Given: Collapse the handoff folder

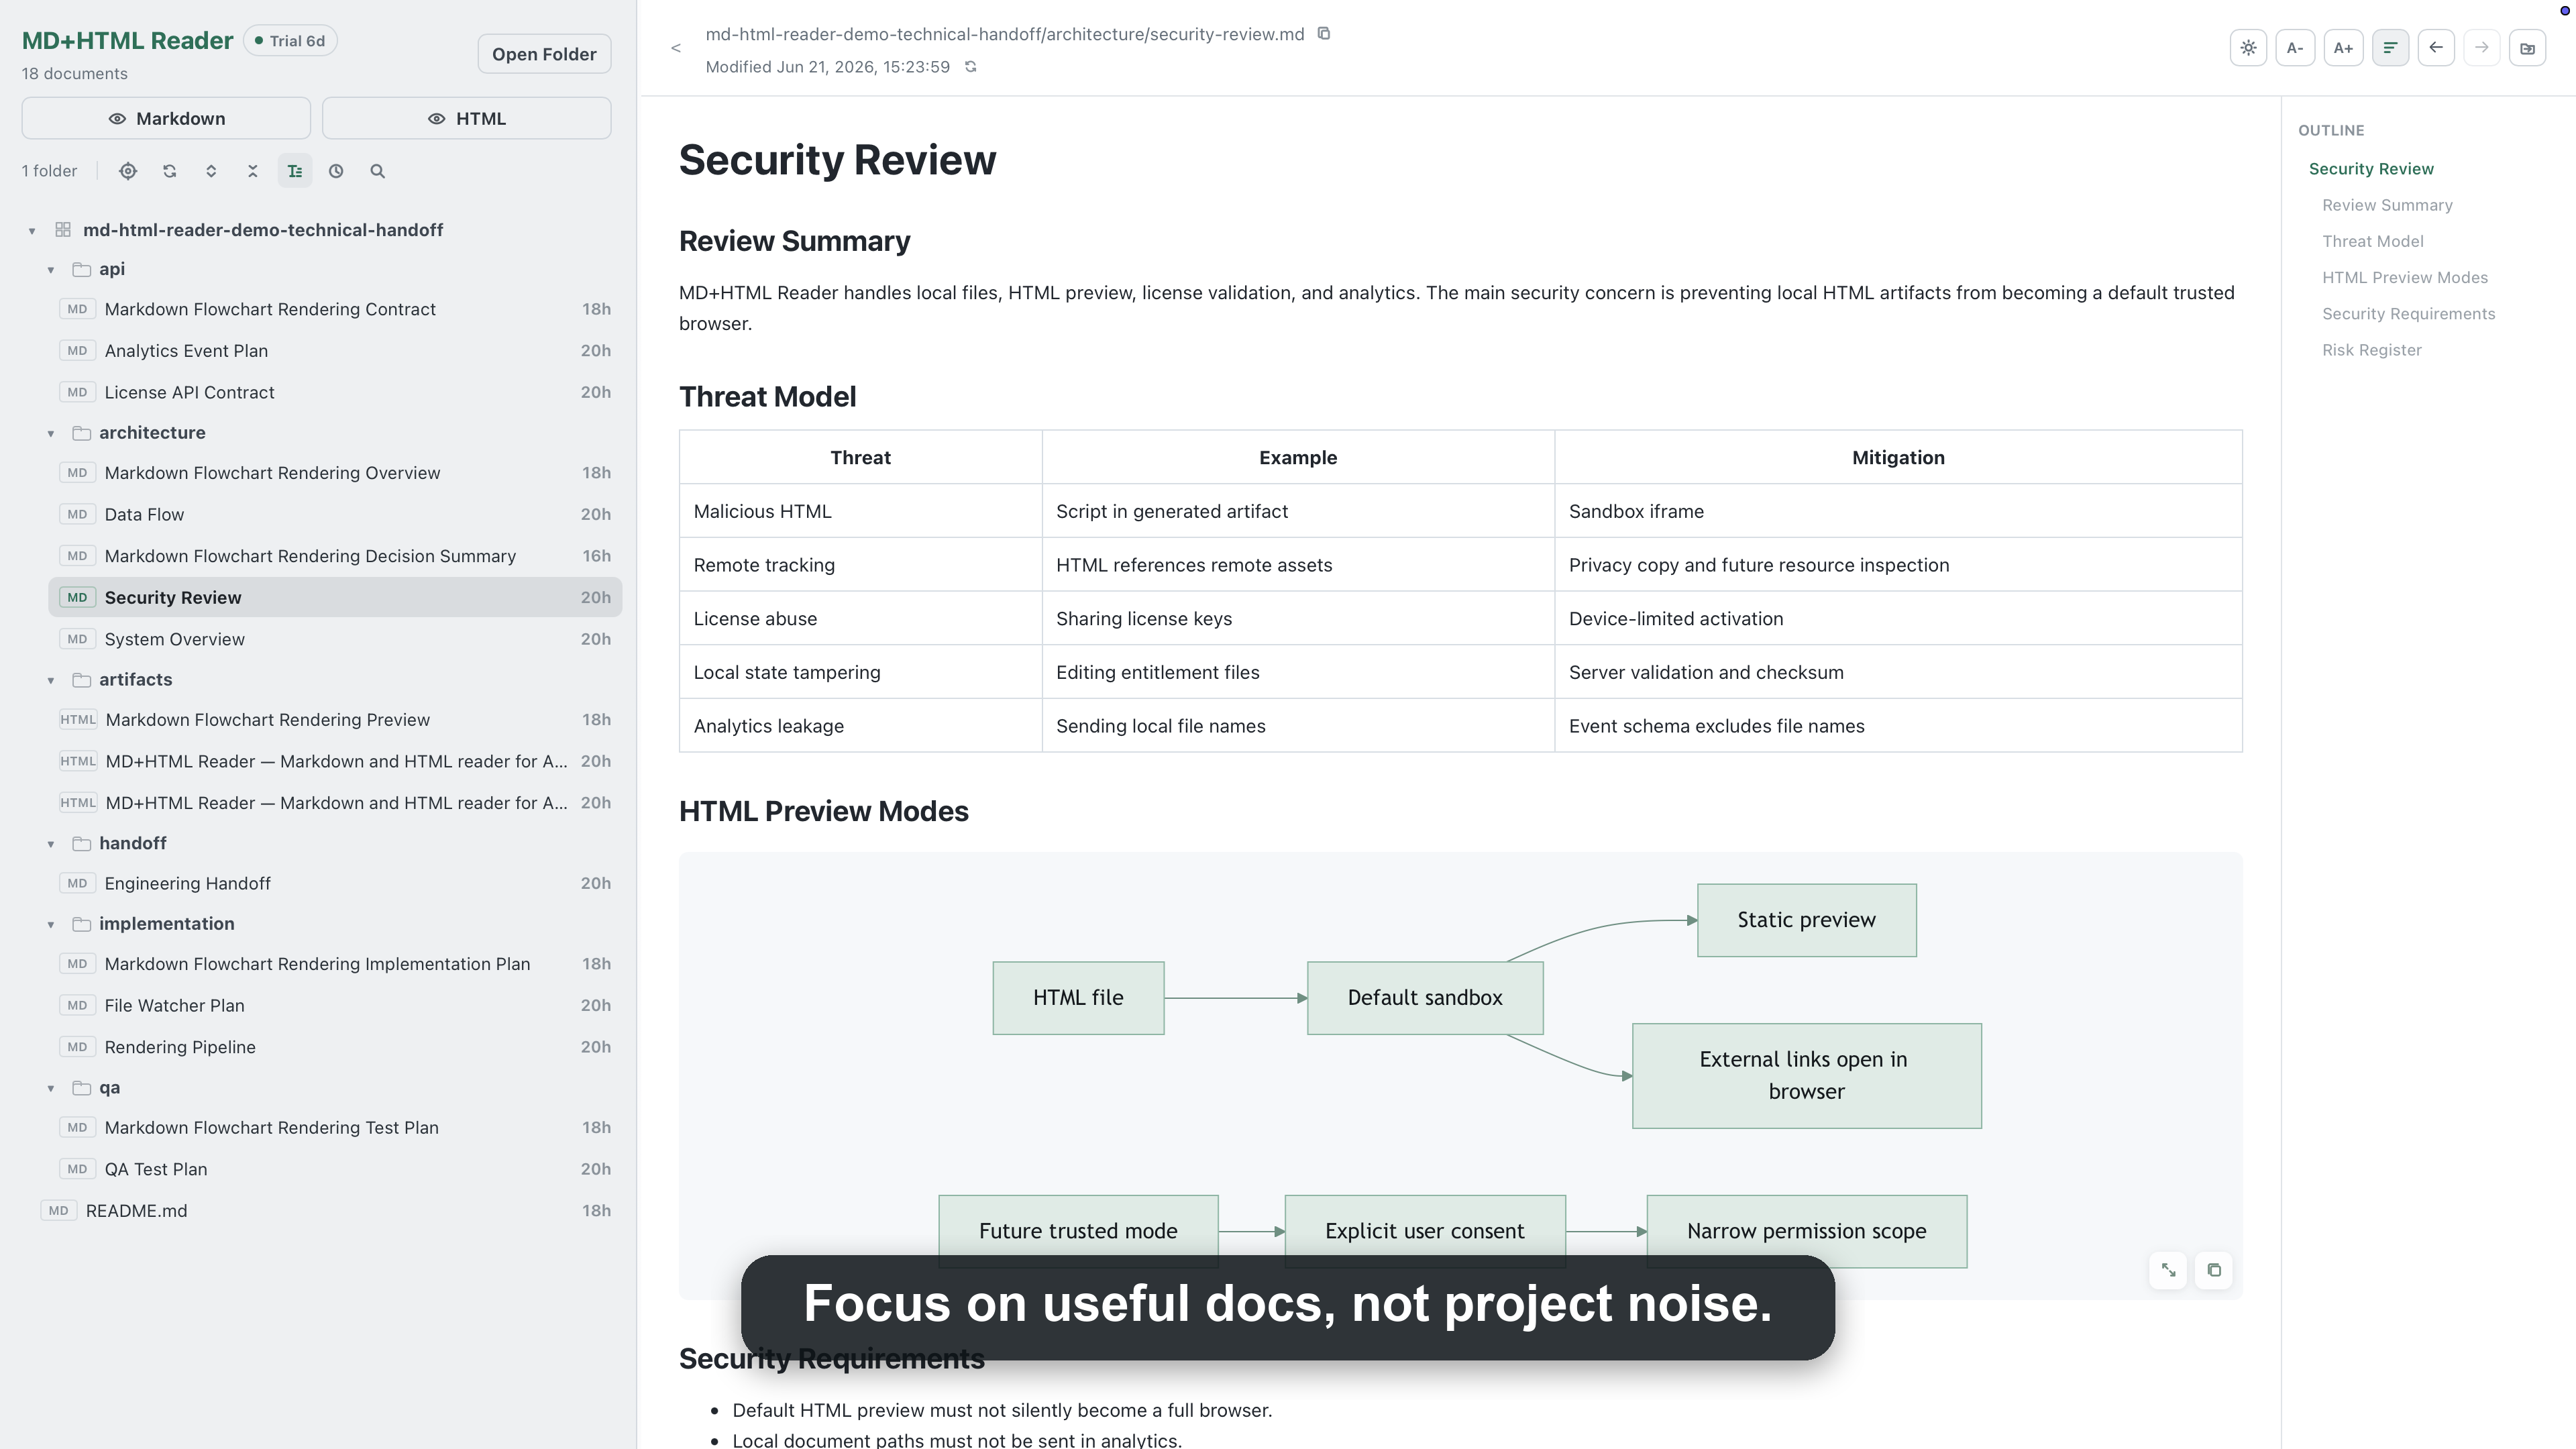Looking at the screenshot, I should pos(51,845).
